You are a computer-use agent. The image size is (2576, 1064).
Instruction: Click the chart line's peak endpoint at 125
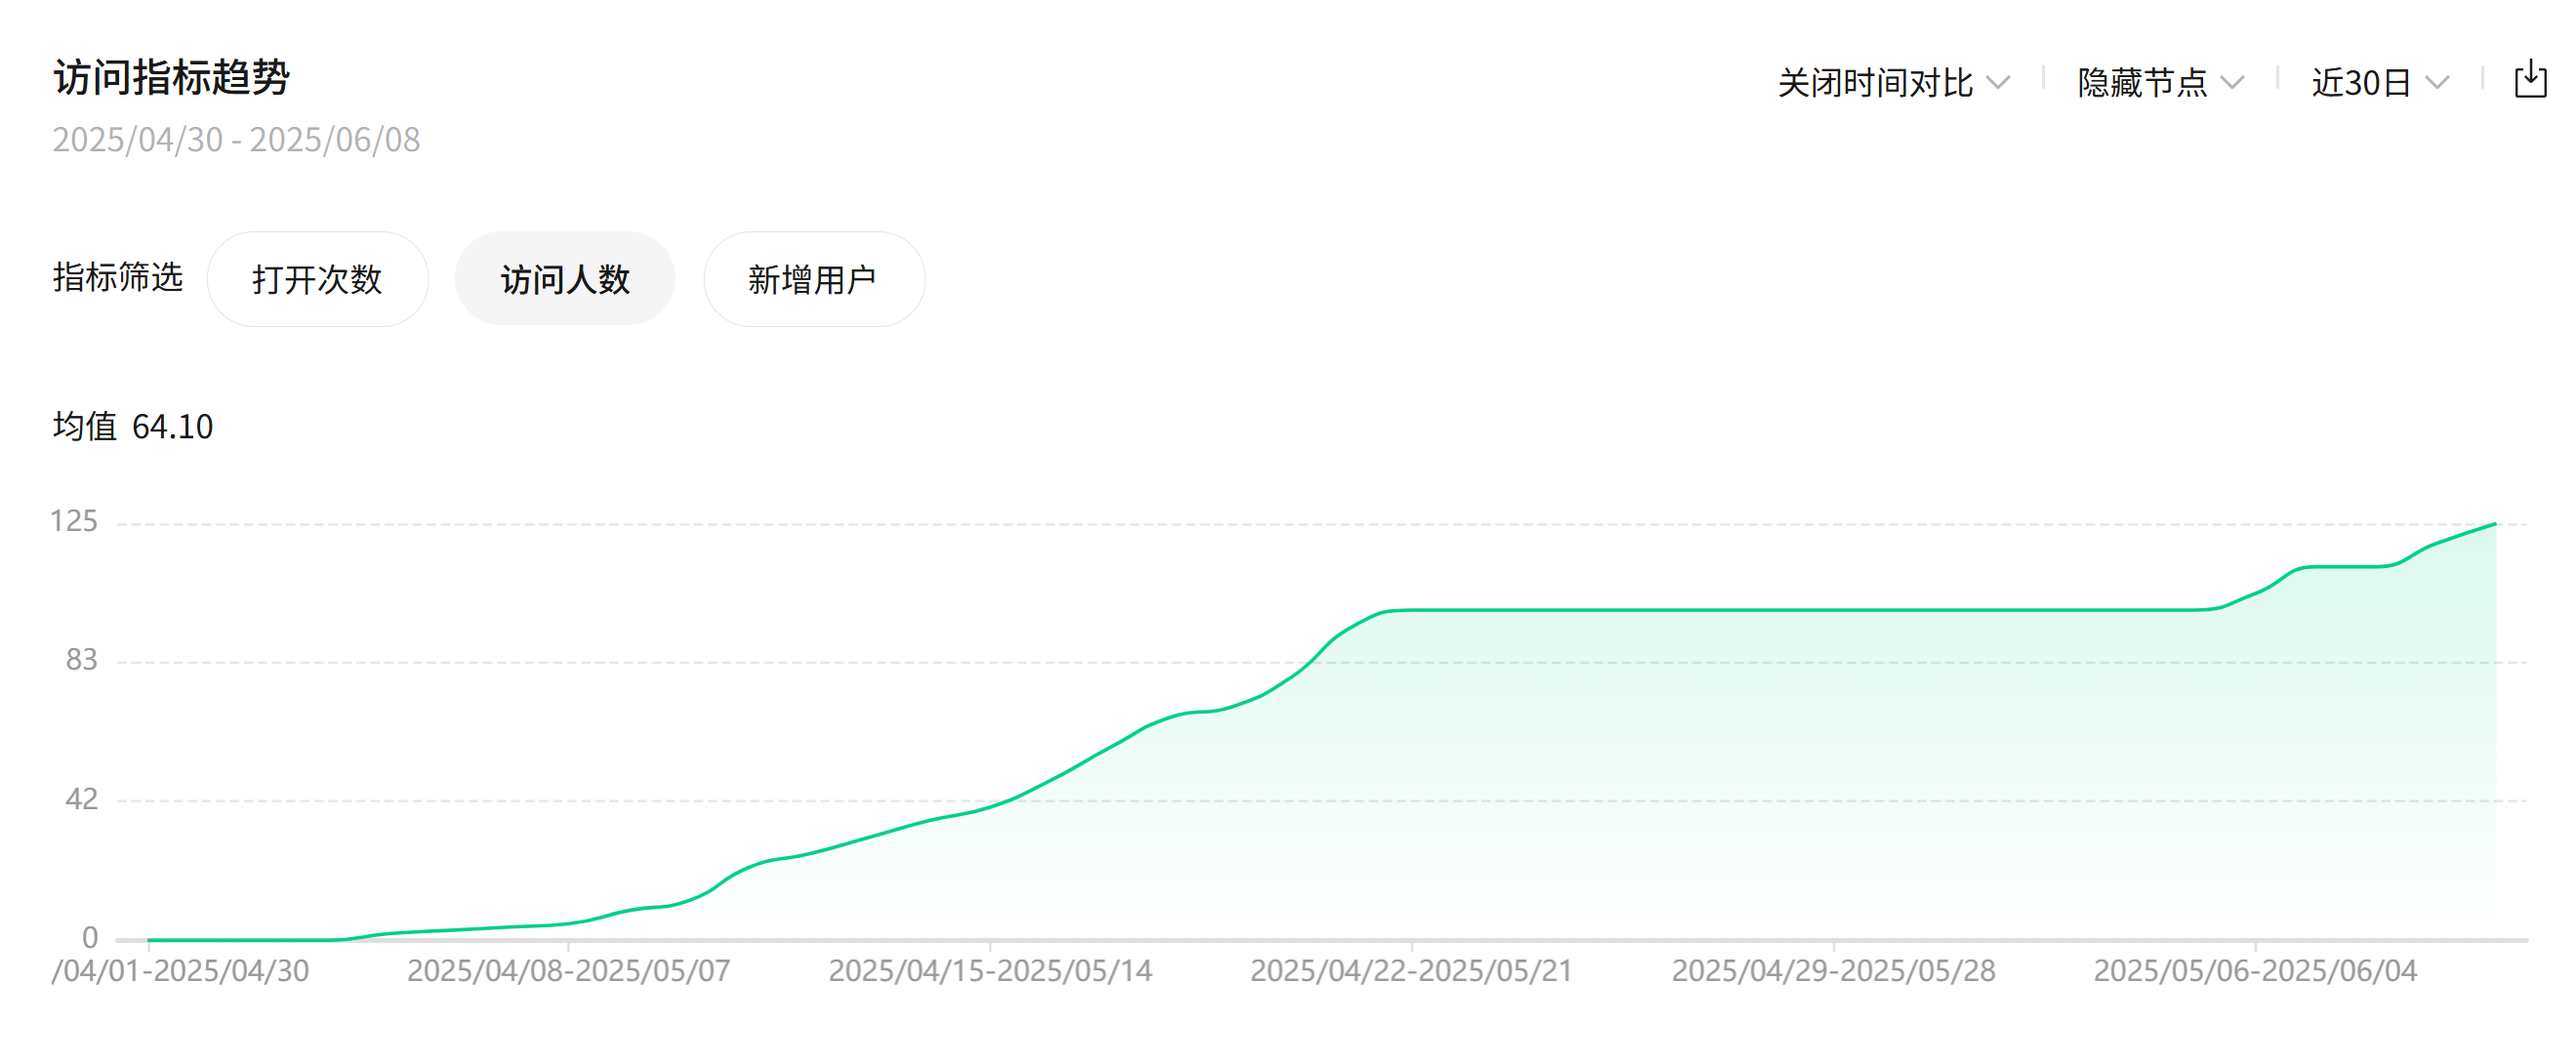click(x=2494, y=524)
